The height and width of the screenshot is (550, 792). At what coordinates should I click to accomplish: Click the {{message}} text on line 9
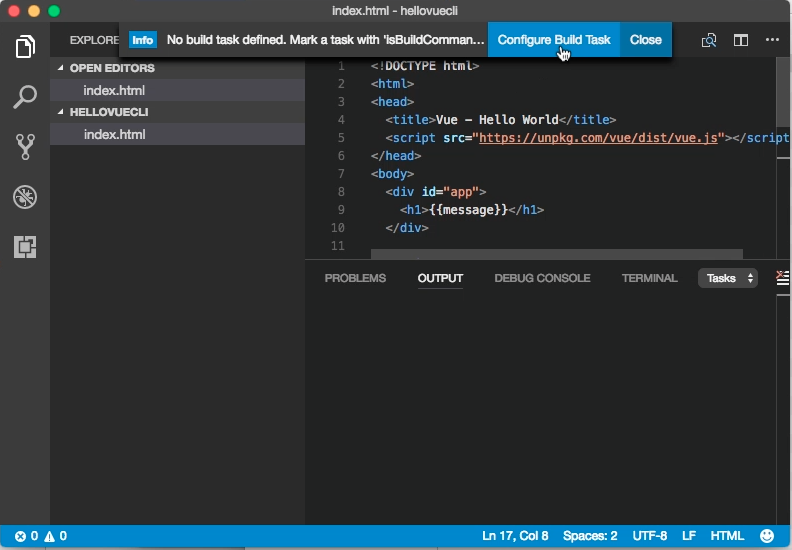click(x=468, y=210)
